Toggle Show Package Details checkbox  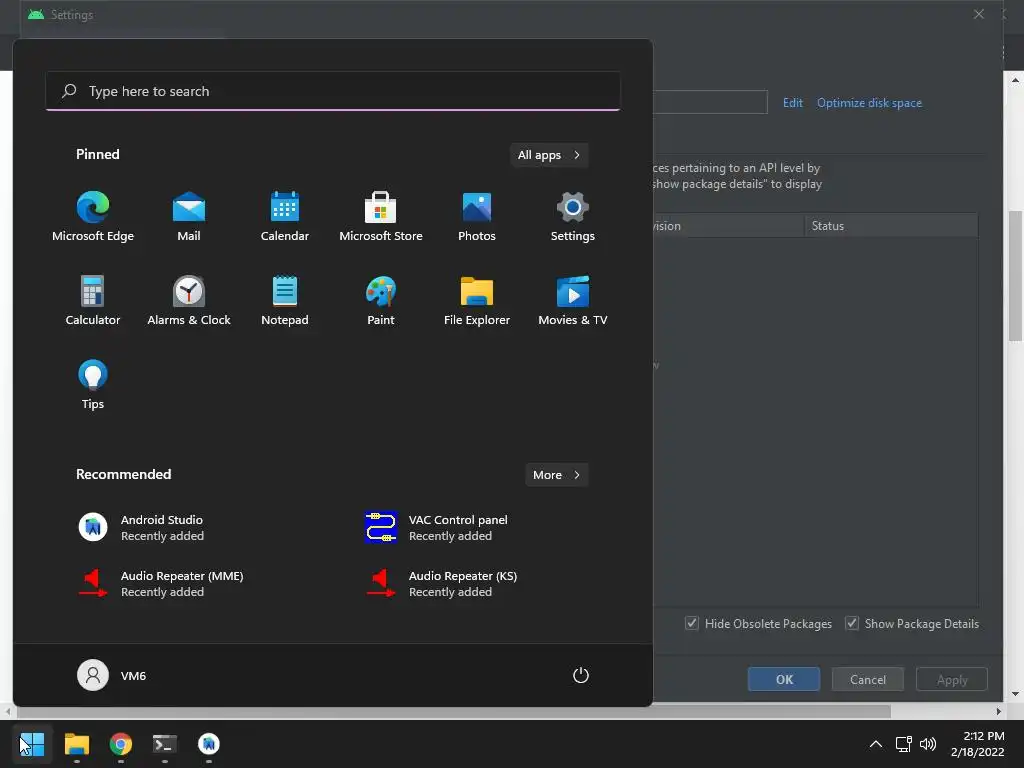(852, 623)
